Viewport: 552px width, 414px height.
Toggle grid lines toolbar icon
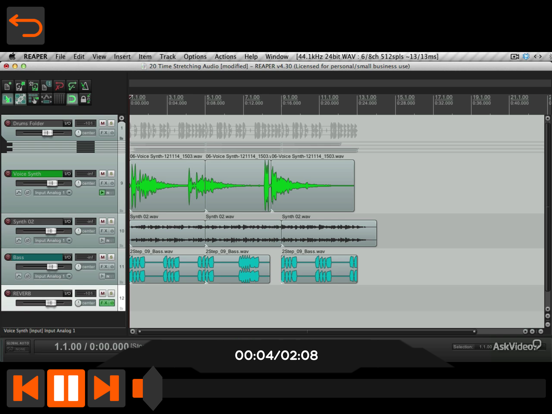pos(59,99)
